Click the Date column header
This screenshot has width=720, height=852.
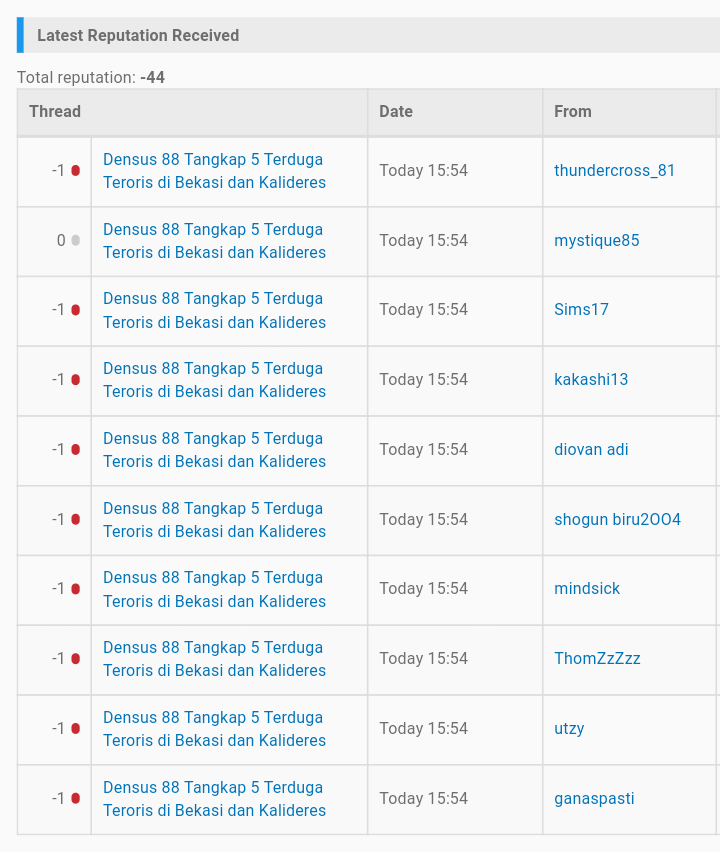(396, 112)
